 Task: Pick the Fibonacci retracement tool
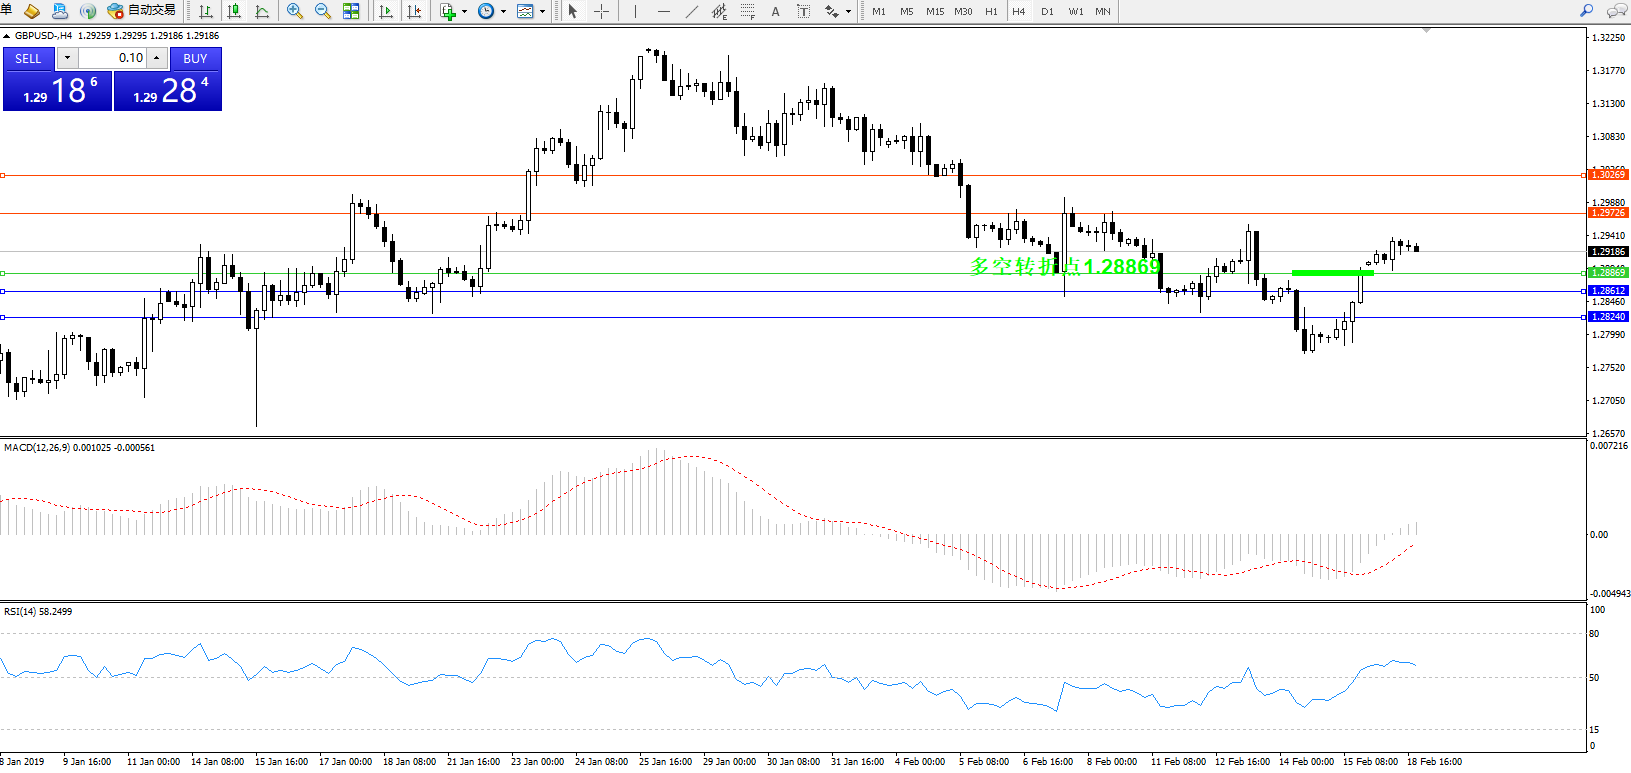pos(747,11)
